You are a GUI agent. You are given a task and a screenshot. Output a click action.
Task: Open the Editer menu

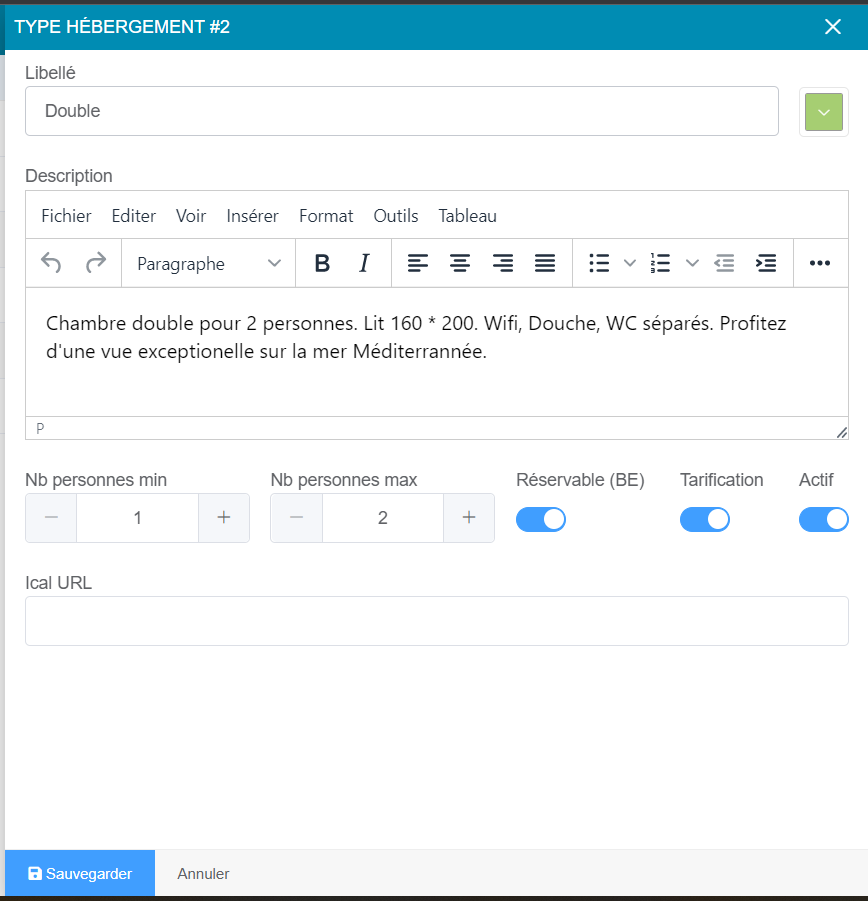[133, 216]
